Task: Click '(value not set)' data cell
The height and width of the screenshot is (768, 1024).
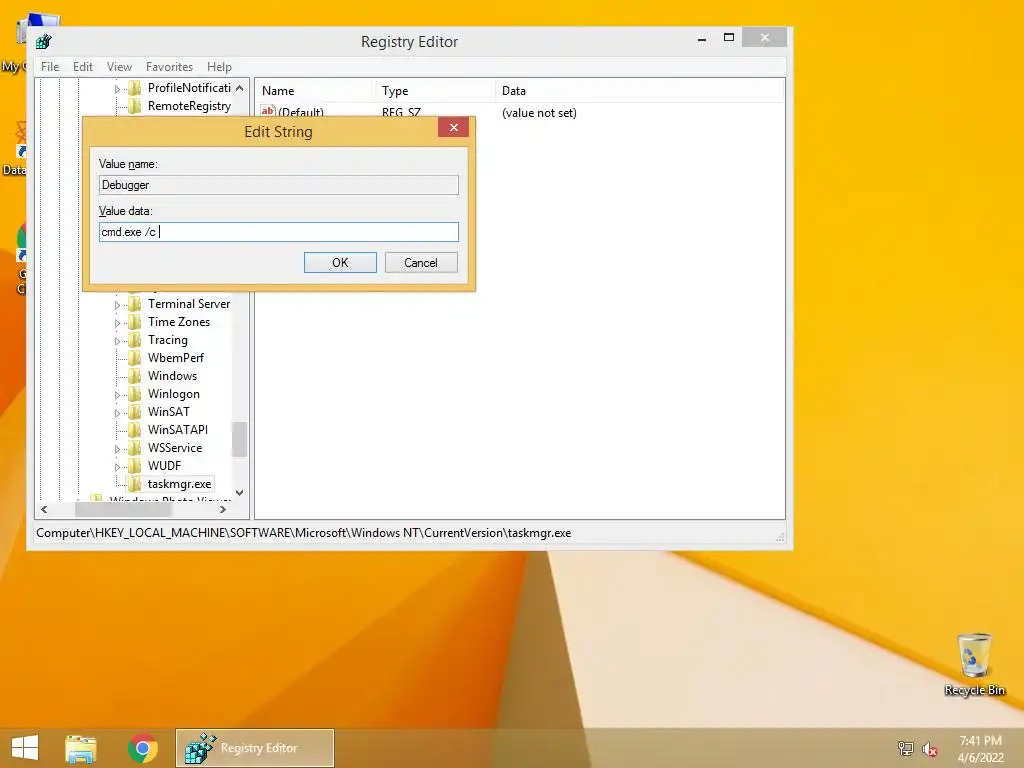Action: [539, 113]
